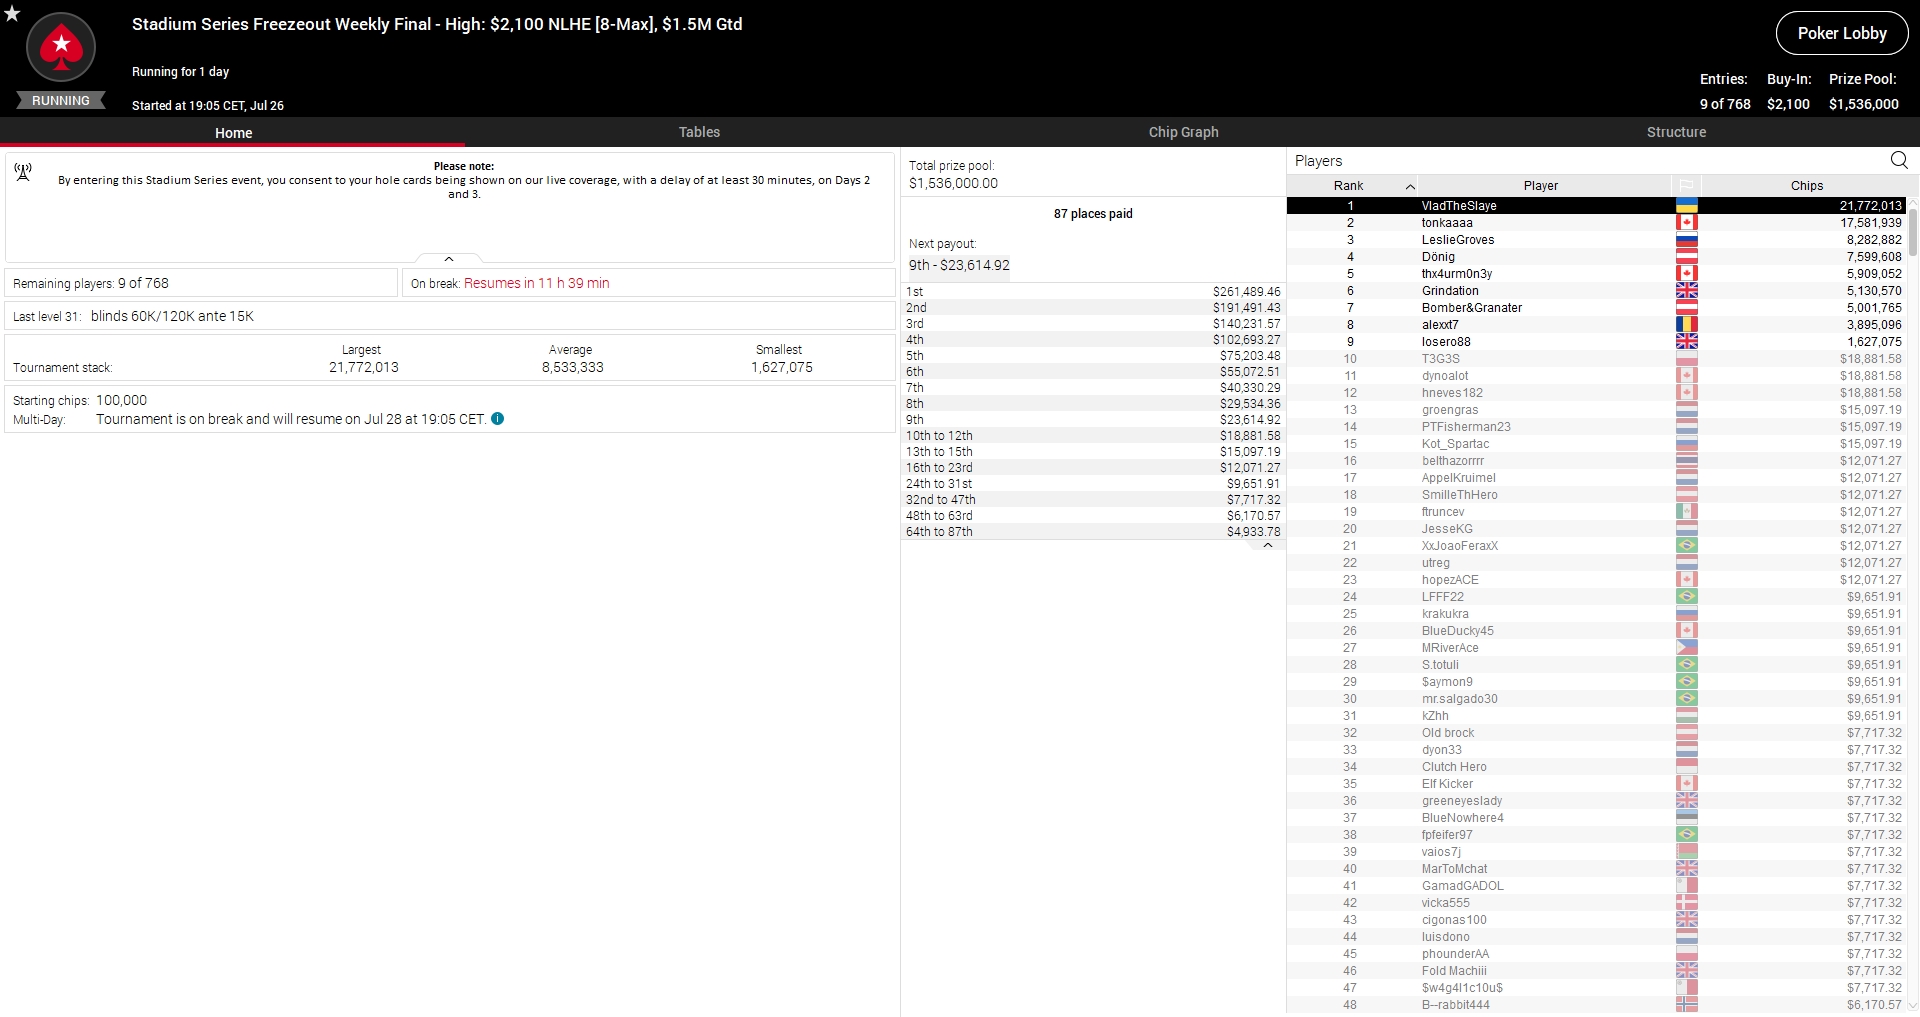Click 1st place payout $261,489.46
This screenshot has height=1017, width=1920.
click(1246, 291)
